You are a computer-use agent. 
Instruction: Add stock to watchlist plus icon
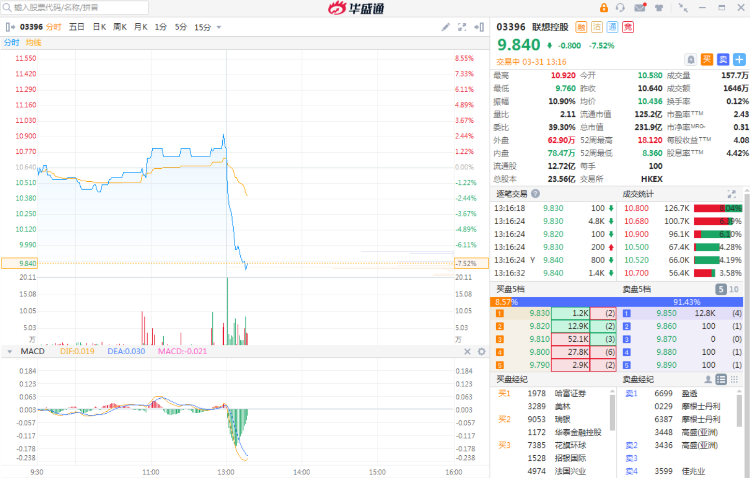(x=739, y=59)
